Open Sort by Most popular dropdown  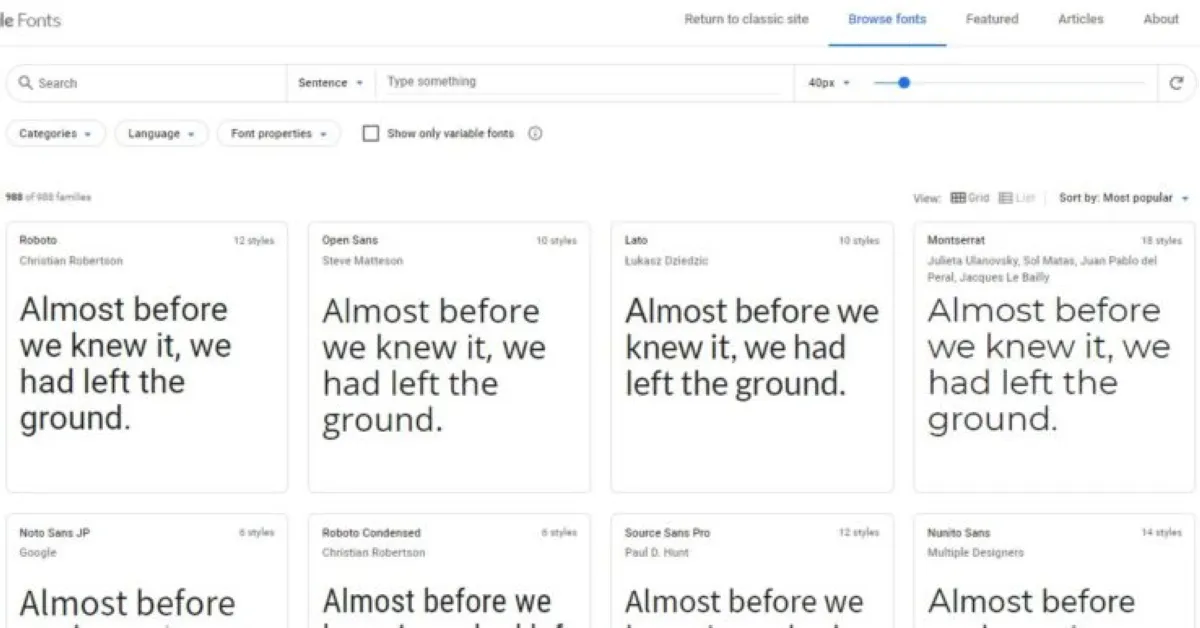click(x=1123, y=198)
